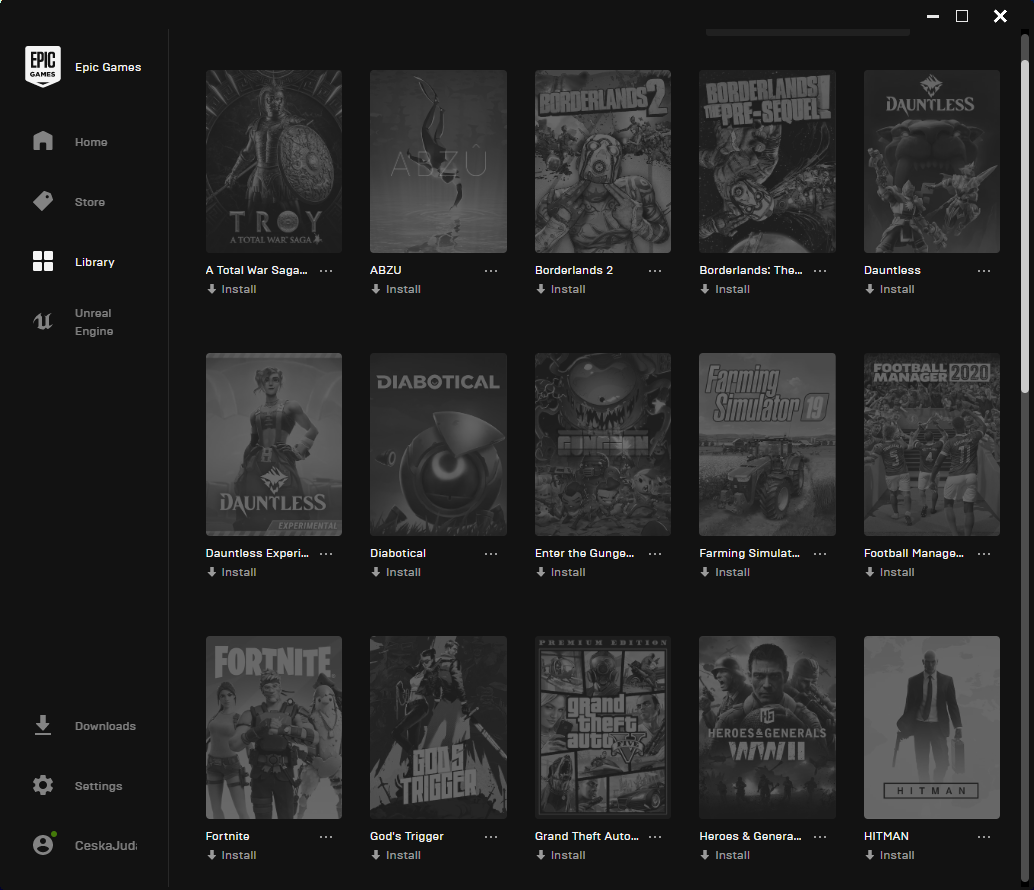Install Enter the Gungeon
The image size is (1034, 890).
(x=561, y=572)
